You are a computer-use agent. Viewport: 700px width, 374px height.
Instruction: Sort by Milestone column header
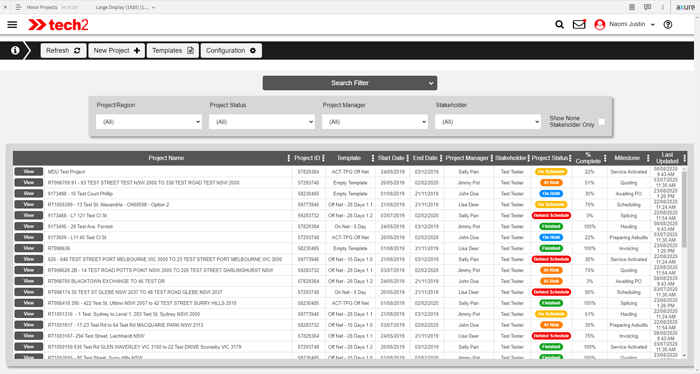point(627,158)
